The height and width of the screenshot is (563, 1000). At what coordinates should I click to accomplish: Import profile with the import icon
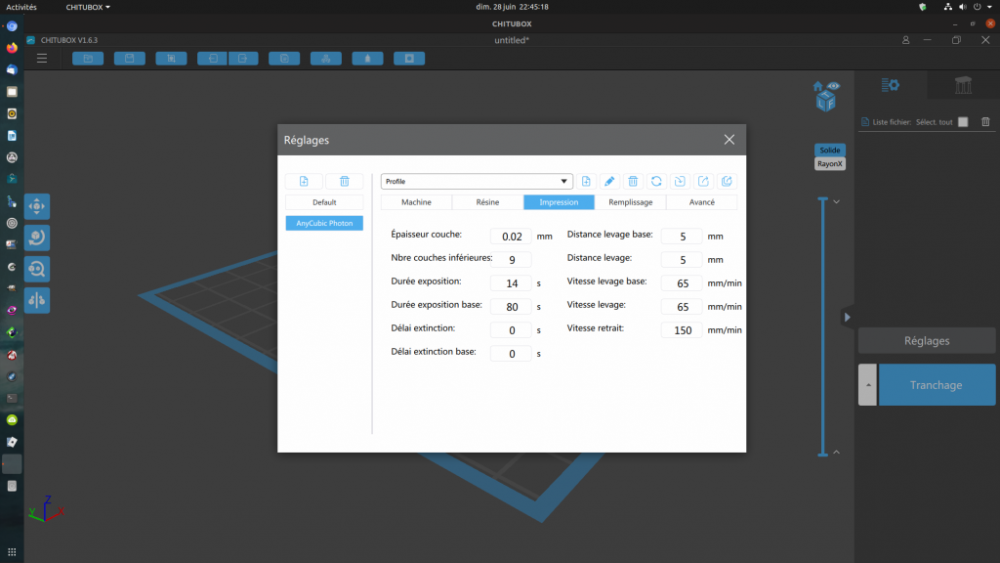680,182
